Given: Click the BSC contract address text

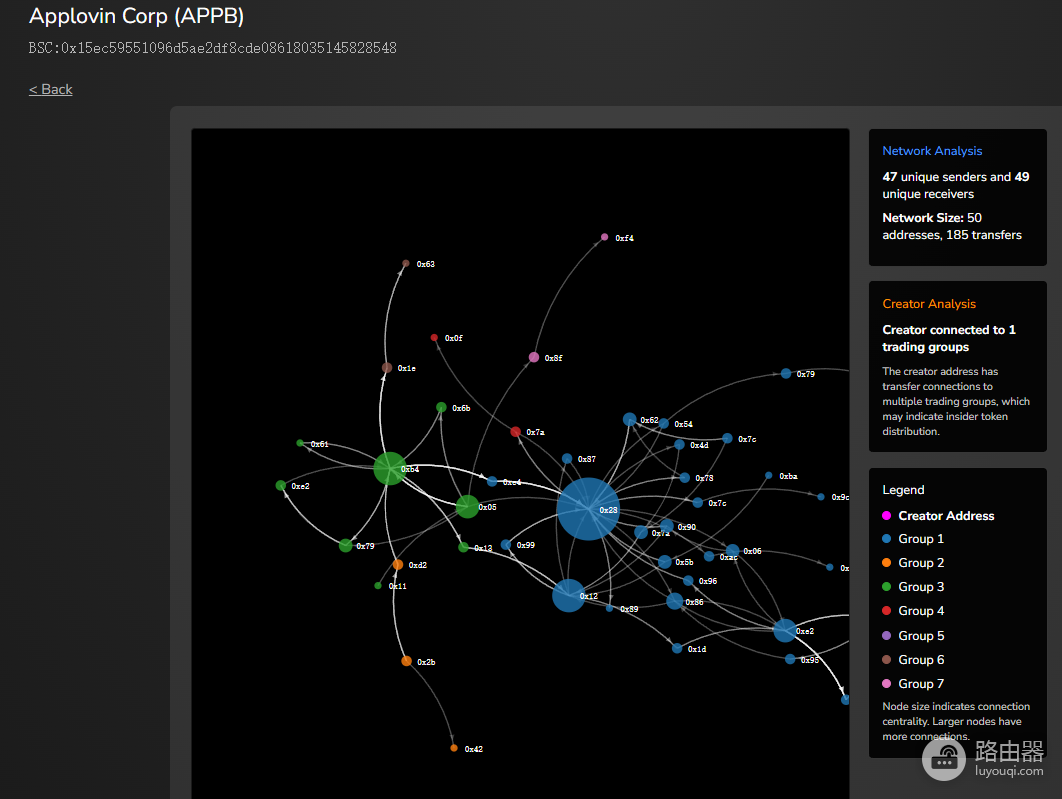Looking at the screenshot, I should [213, 48].
